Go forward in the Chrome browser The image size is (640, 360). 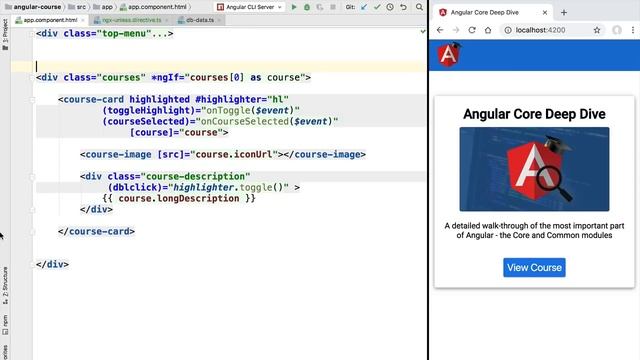(456, 30)
